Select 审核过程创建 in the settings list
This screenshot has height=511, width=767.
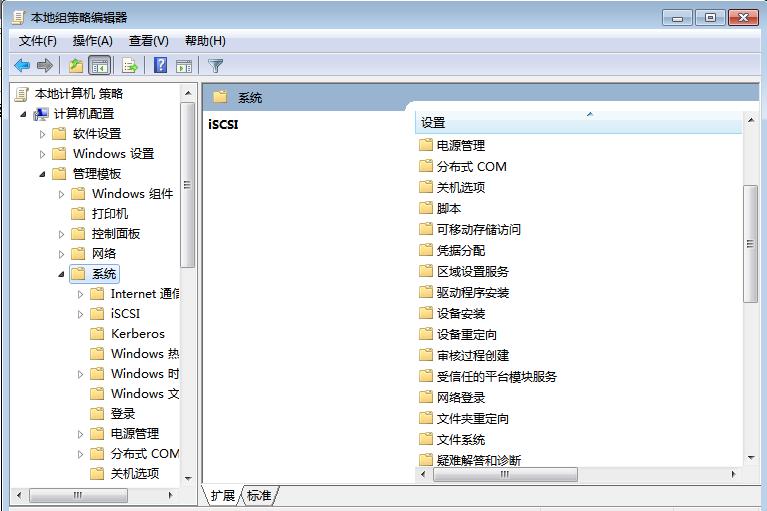[473, 355]
